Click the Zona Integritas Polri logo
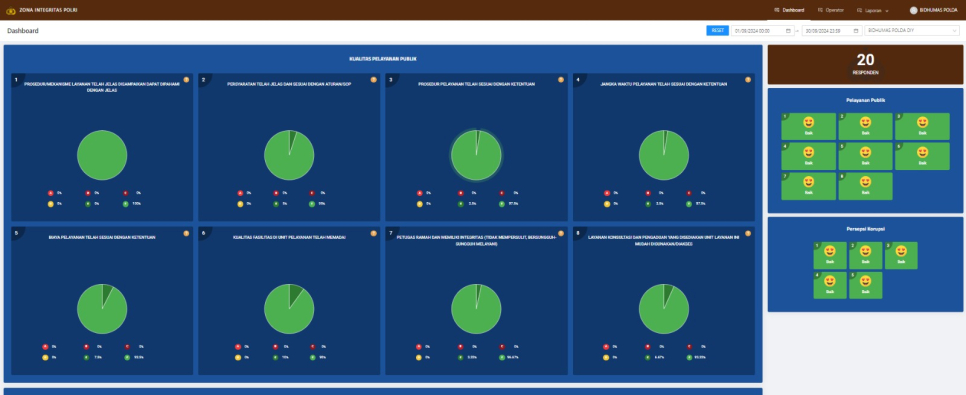 click(10, 10)
